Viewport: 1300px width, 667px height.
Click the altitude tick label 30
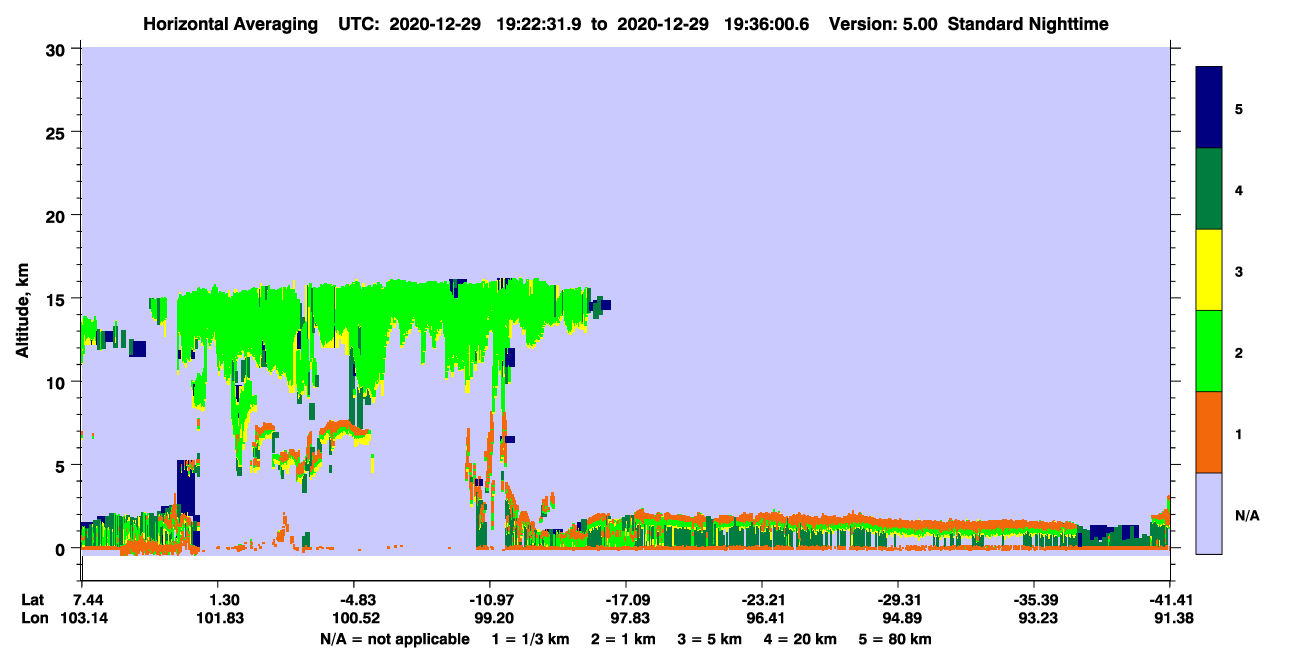pyautogui.click(x=58, y=48)
